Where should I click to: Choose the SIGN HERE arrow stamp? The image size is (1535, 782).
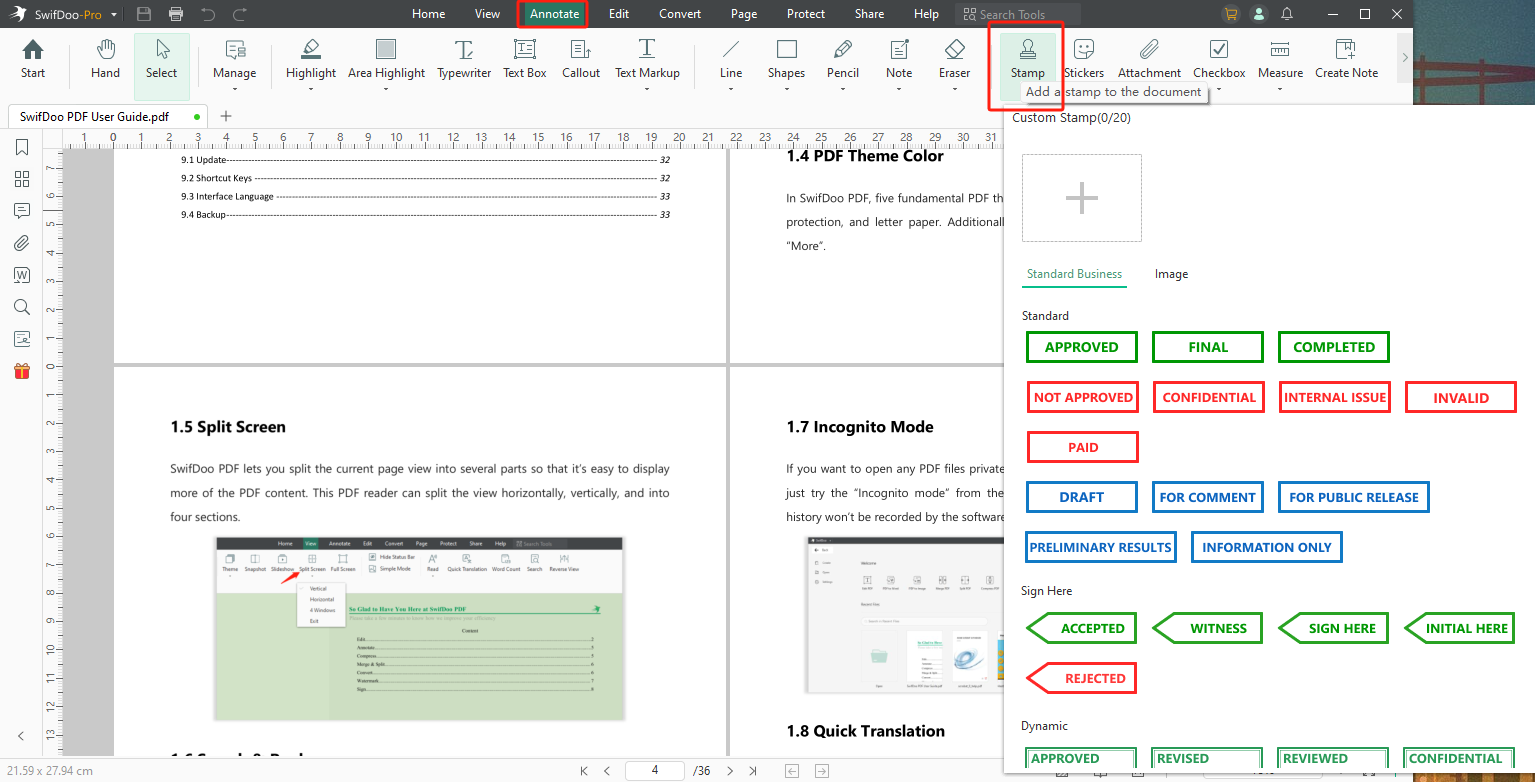(x=1334, y=628)
